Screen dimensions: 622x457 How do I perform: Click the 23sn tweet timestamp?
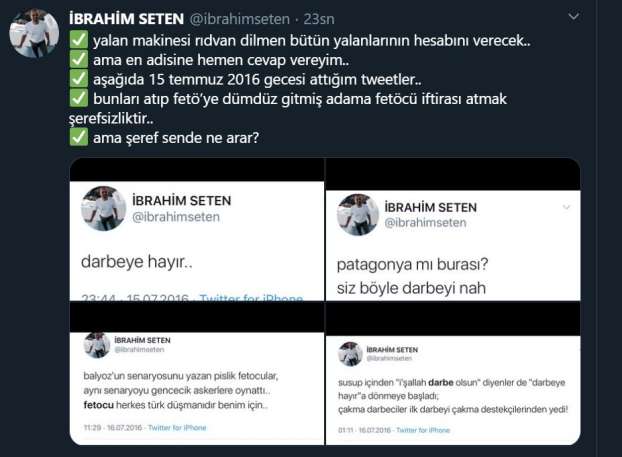pos(319,19)
